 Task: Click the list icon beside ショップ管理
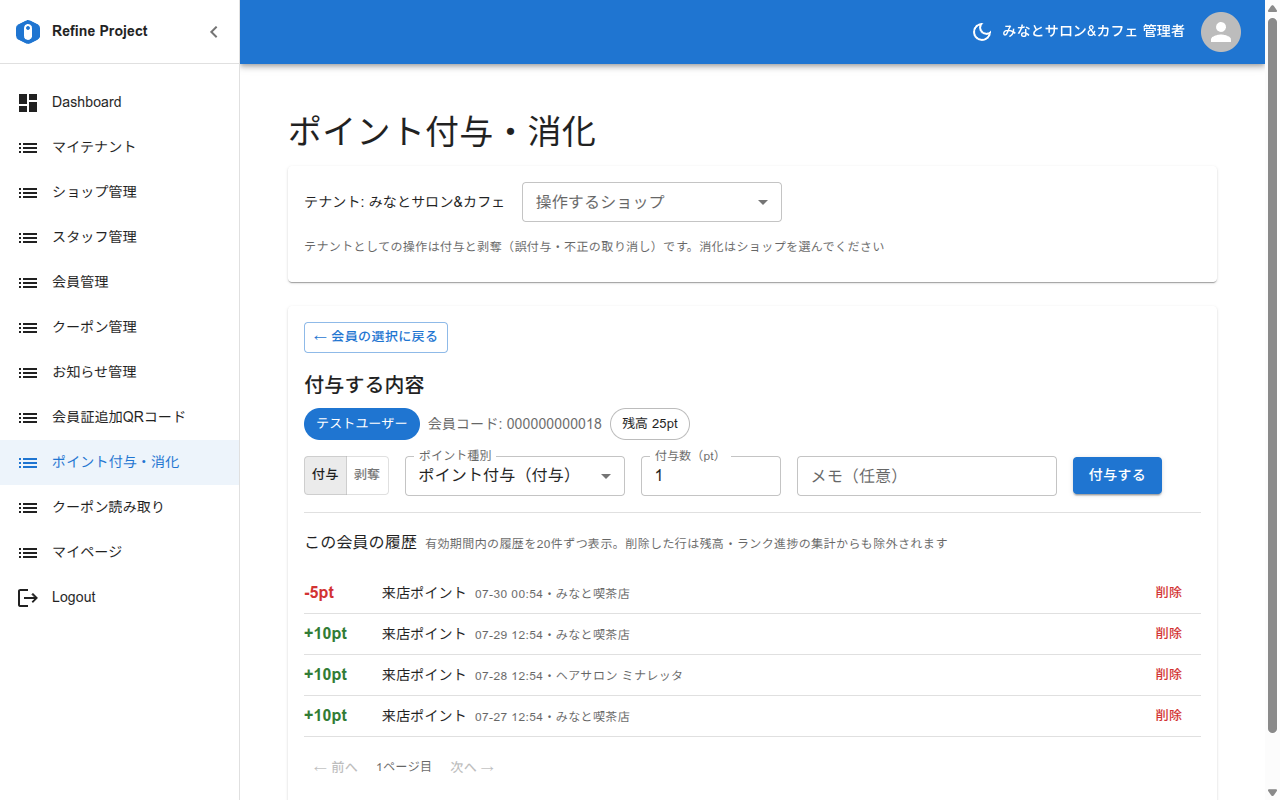tap(28, 192)
